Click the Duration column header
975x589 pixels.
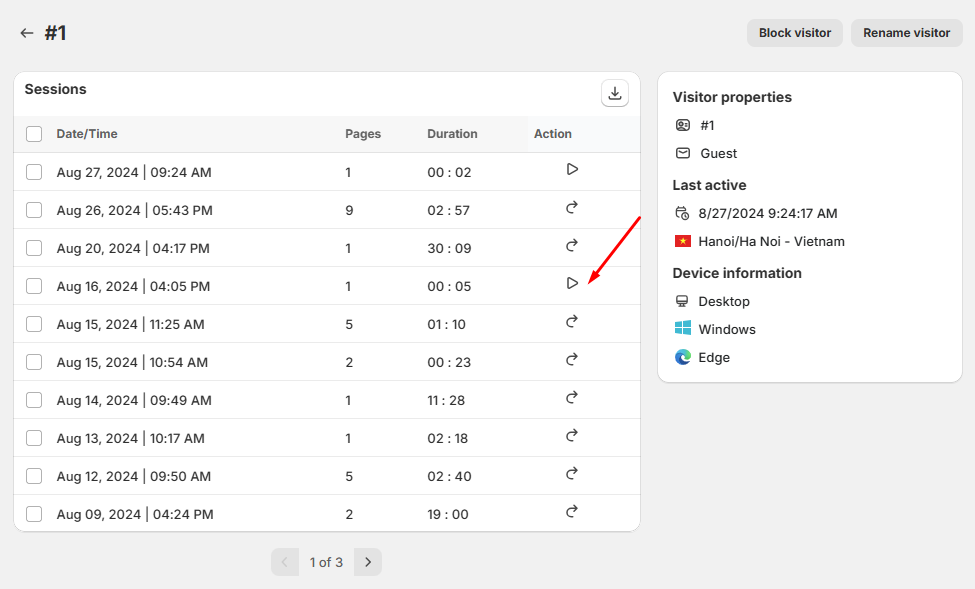point(452,134)
